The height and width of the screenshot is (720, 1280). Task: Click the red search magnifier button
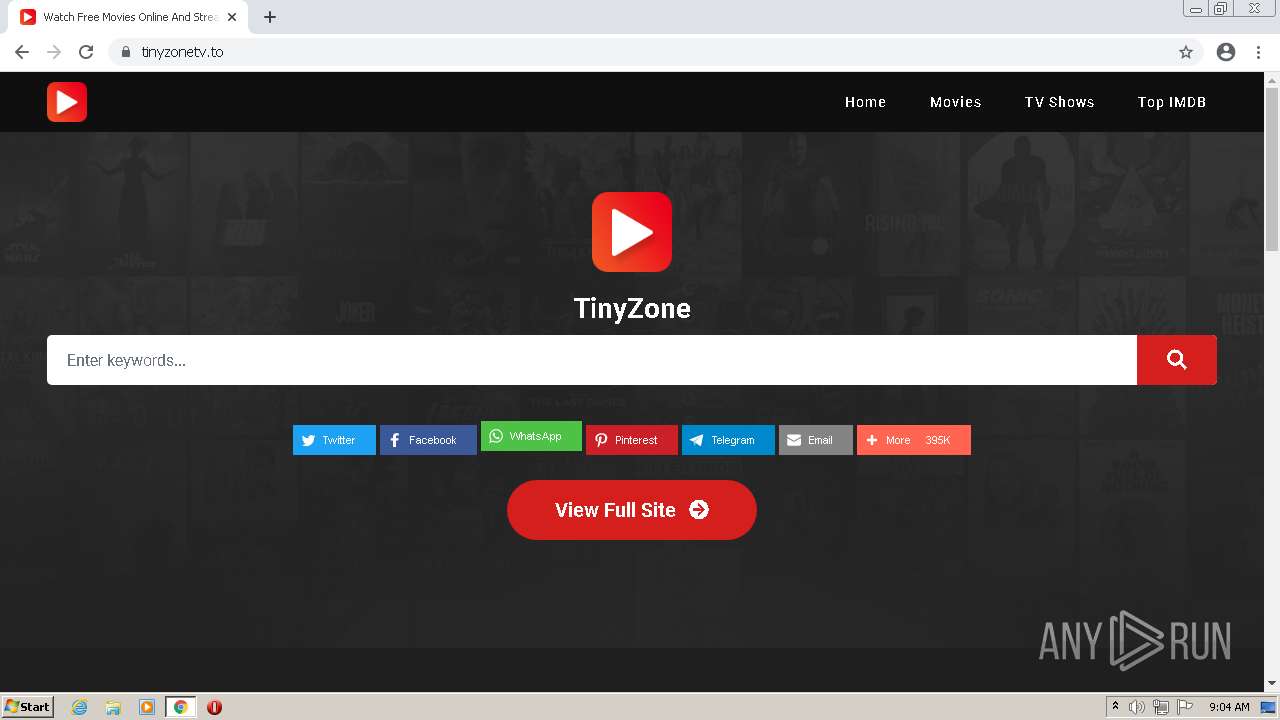[1177, 360]
